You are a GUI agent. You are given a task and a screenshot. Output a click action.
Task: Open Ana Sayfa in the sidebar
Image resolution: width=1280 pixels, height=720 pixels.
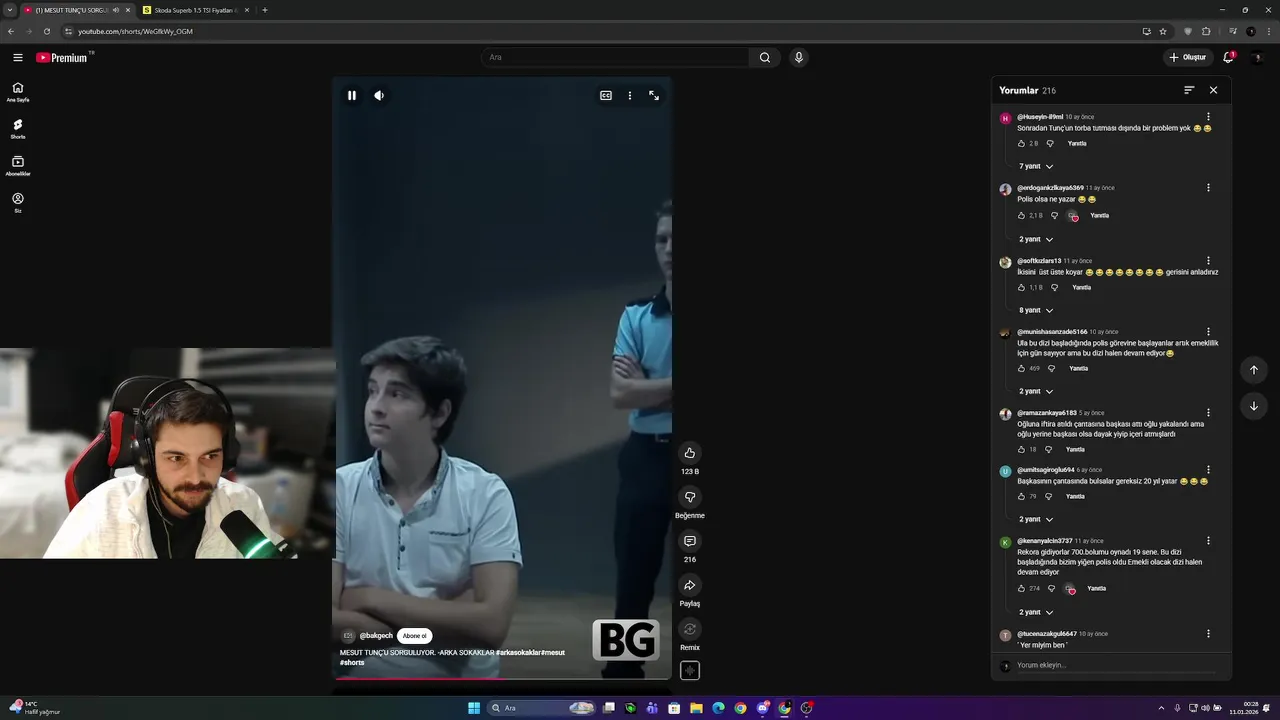point(18,92)
